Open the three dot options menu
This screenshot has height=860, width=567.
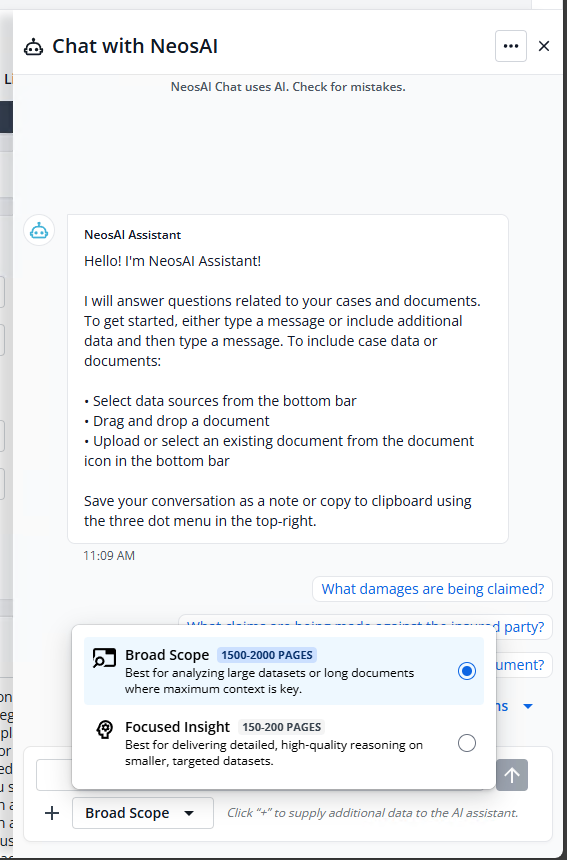511,46
